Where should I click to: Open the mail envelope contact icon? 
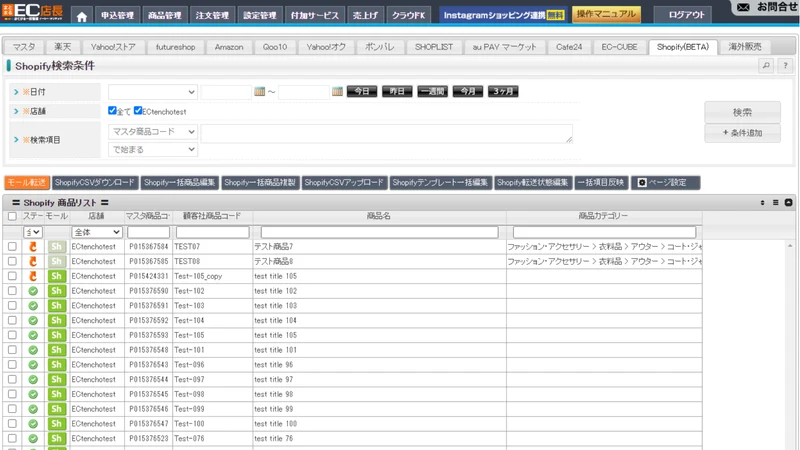pyautogui.click(x=743, y=7)
